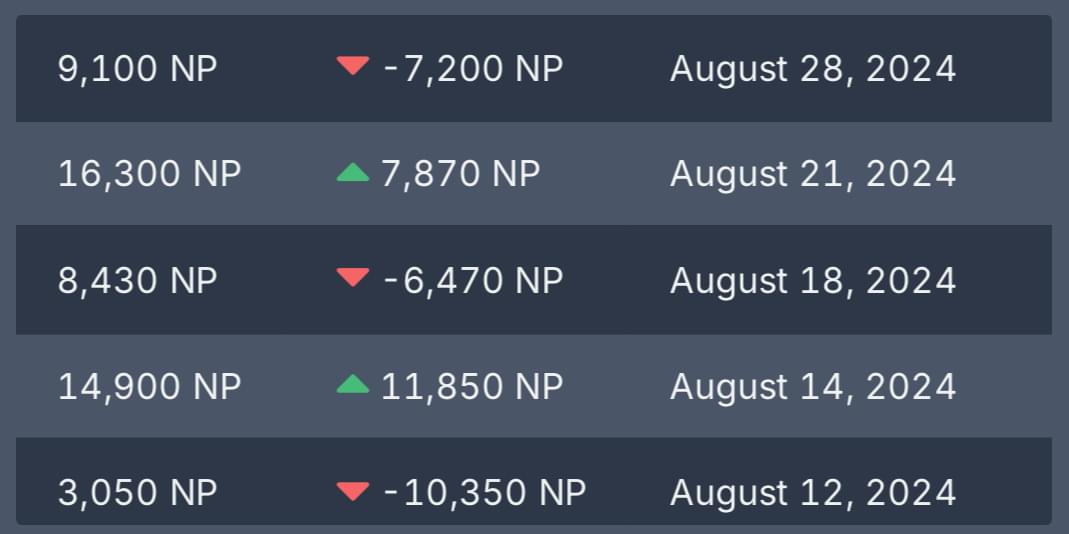Click the -7,200 NP change value
The image size is (1069, 534).
(x=474, y=69)
